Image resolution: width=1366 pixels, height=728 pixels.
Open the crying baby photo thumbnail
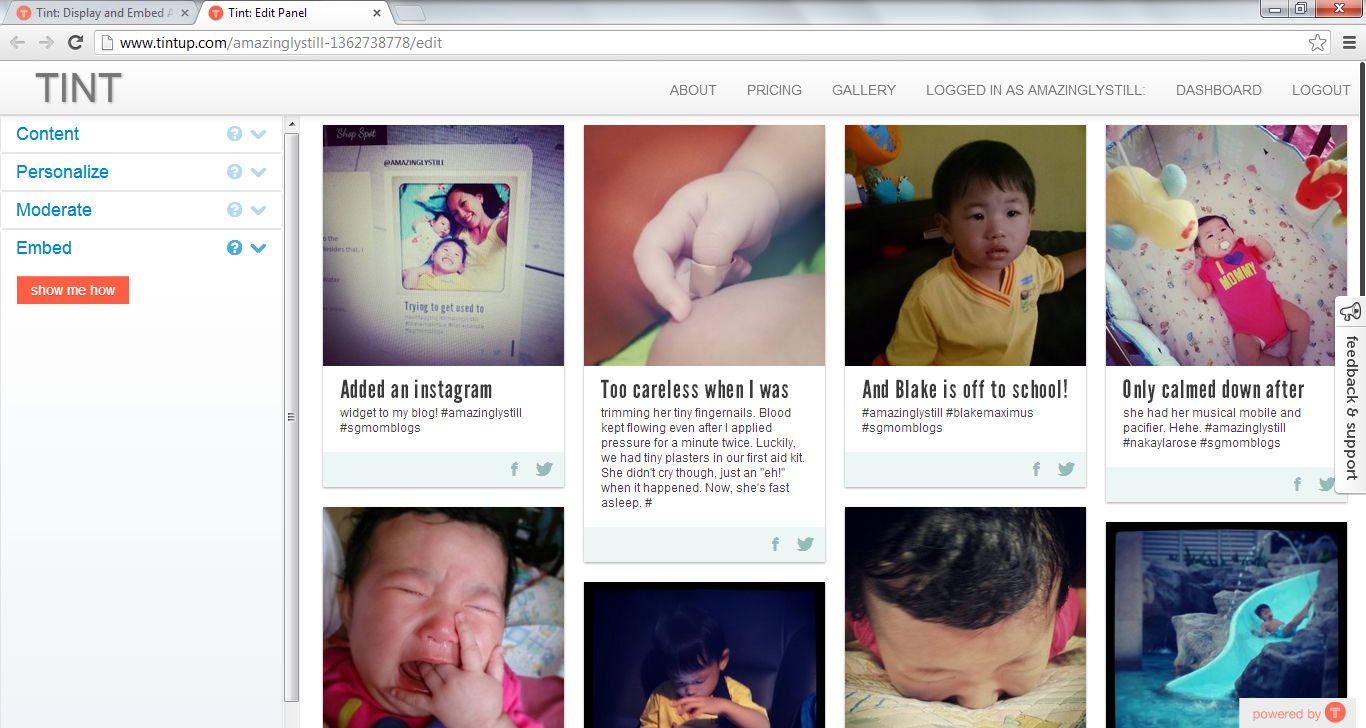443,617
